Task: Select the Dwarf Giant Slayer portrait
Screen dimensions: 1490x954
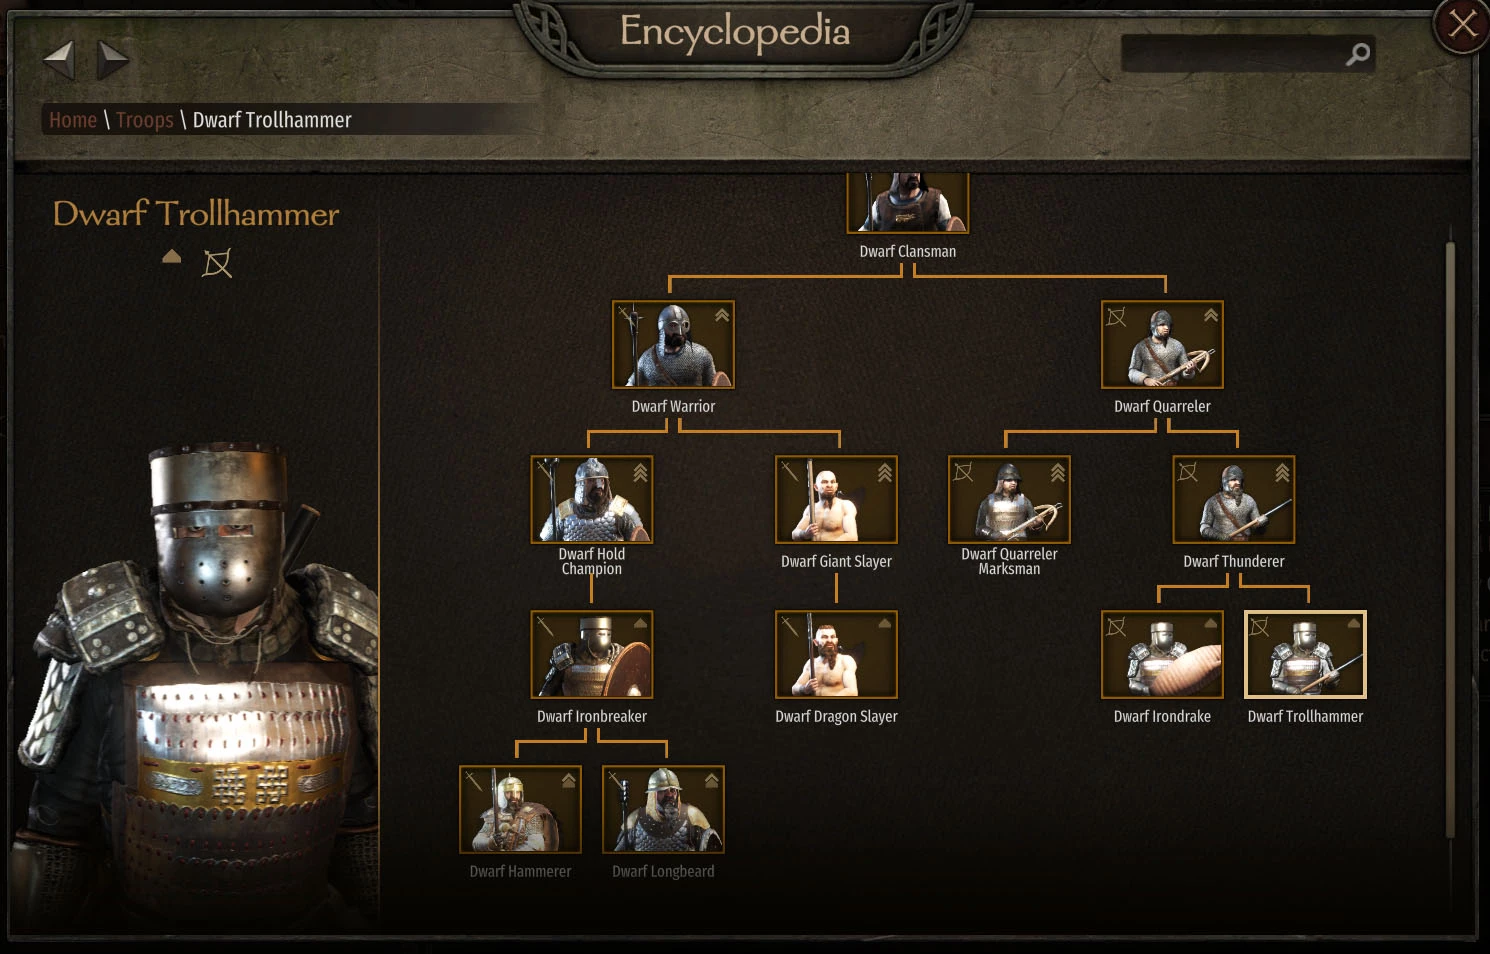Action: 836,499
